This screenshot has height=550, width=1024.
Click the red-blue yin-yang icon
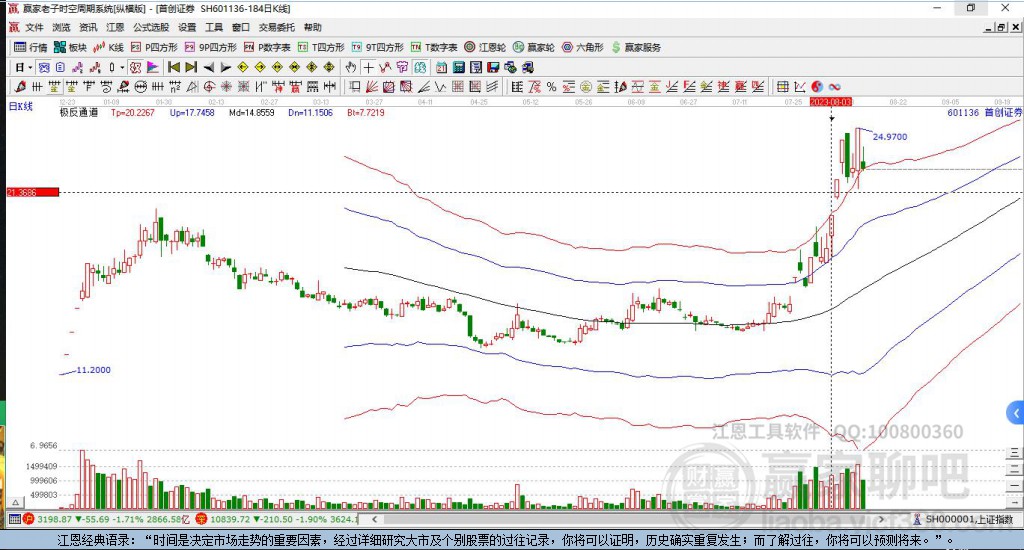coord(817,86)
